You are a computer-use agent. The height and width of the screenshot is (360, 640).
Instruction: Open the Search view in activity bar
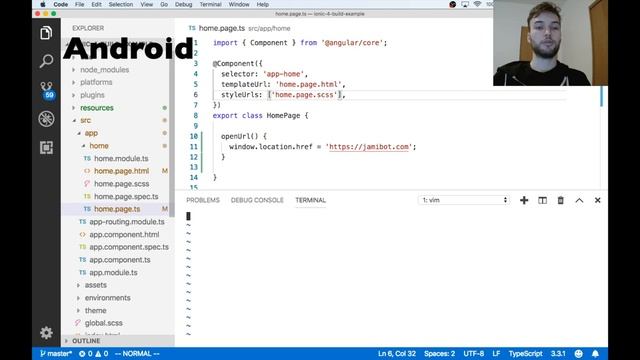[x=46, y=61]
